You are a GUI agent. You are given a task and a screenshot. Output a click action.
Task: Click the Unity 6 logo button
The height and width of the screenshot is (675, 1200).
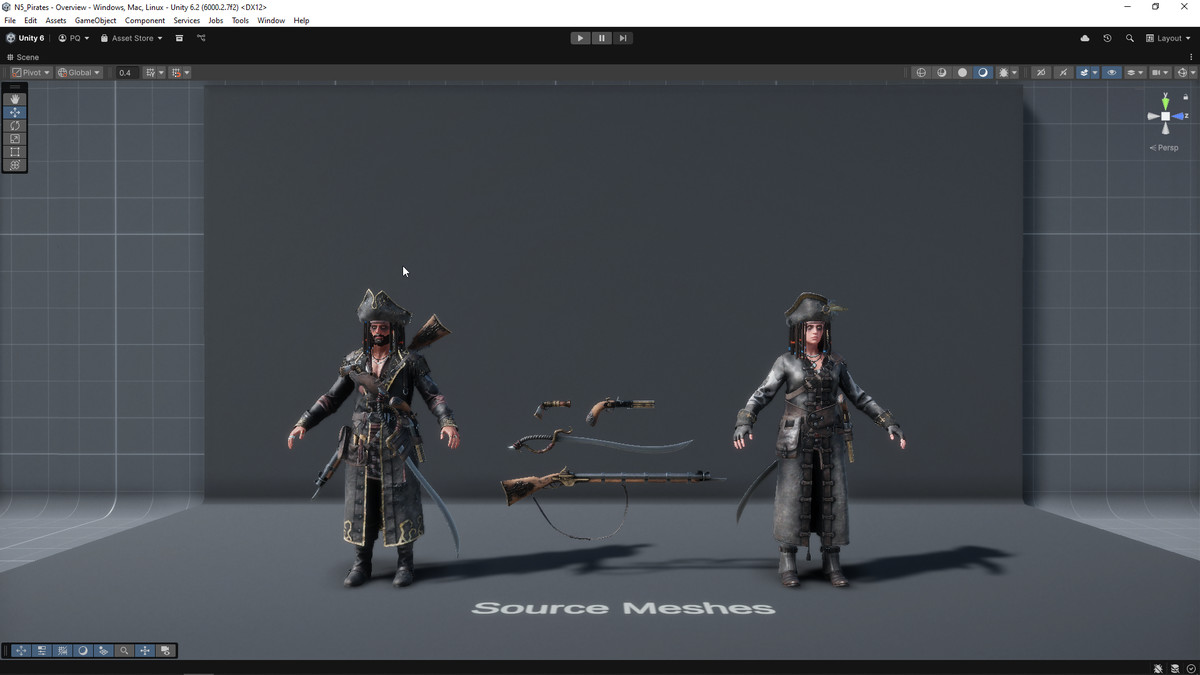[x=25, y=38]
